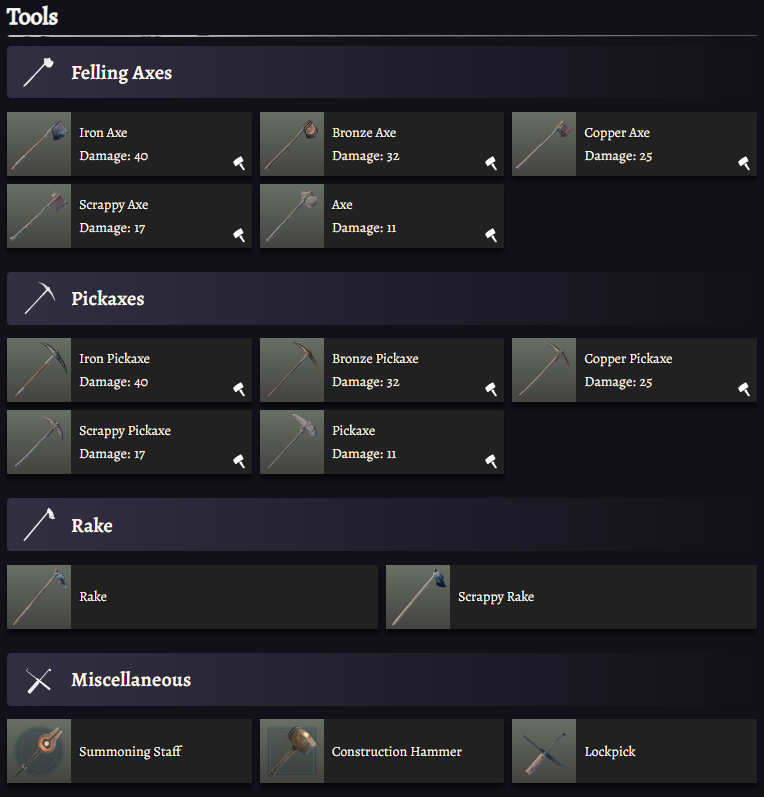Click the Scrappy Axe thumbnail
The height and width of the screenshot is (797, 764).
click(39, 216)
